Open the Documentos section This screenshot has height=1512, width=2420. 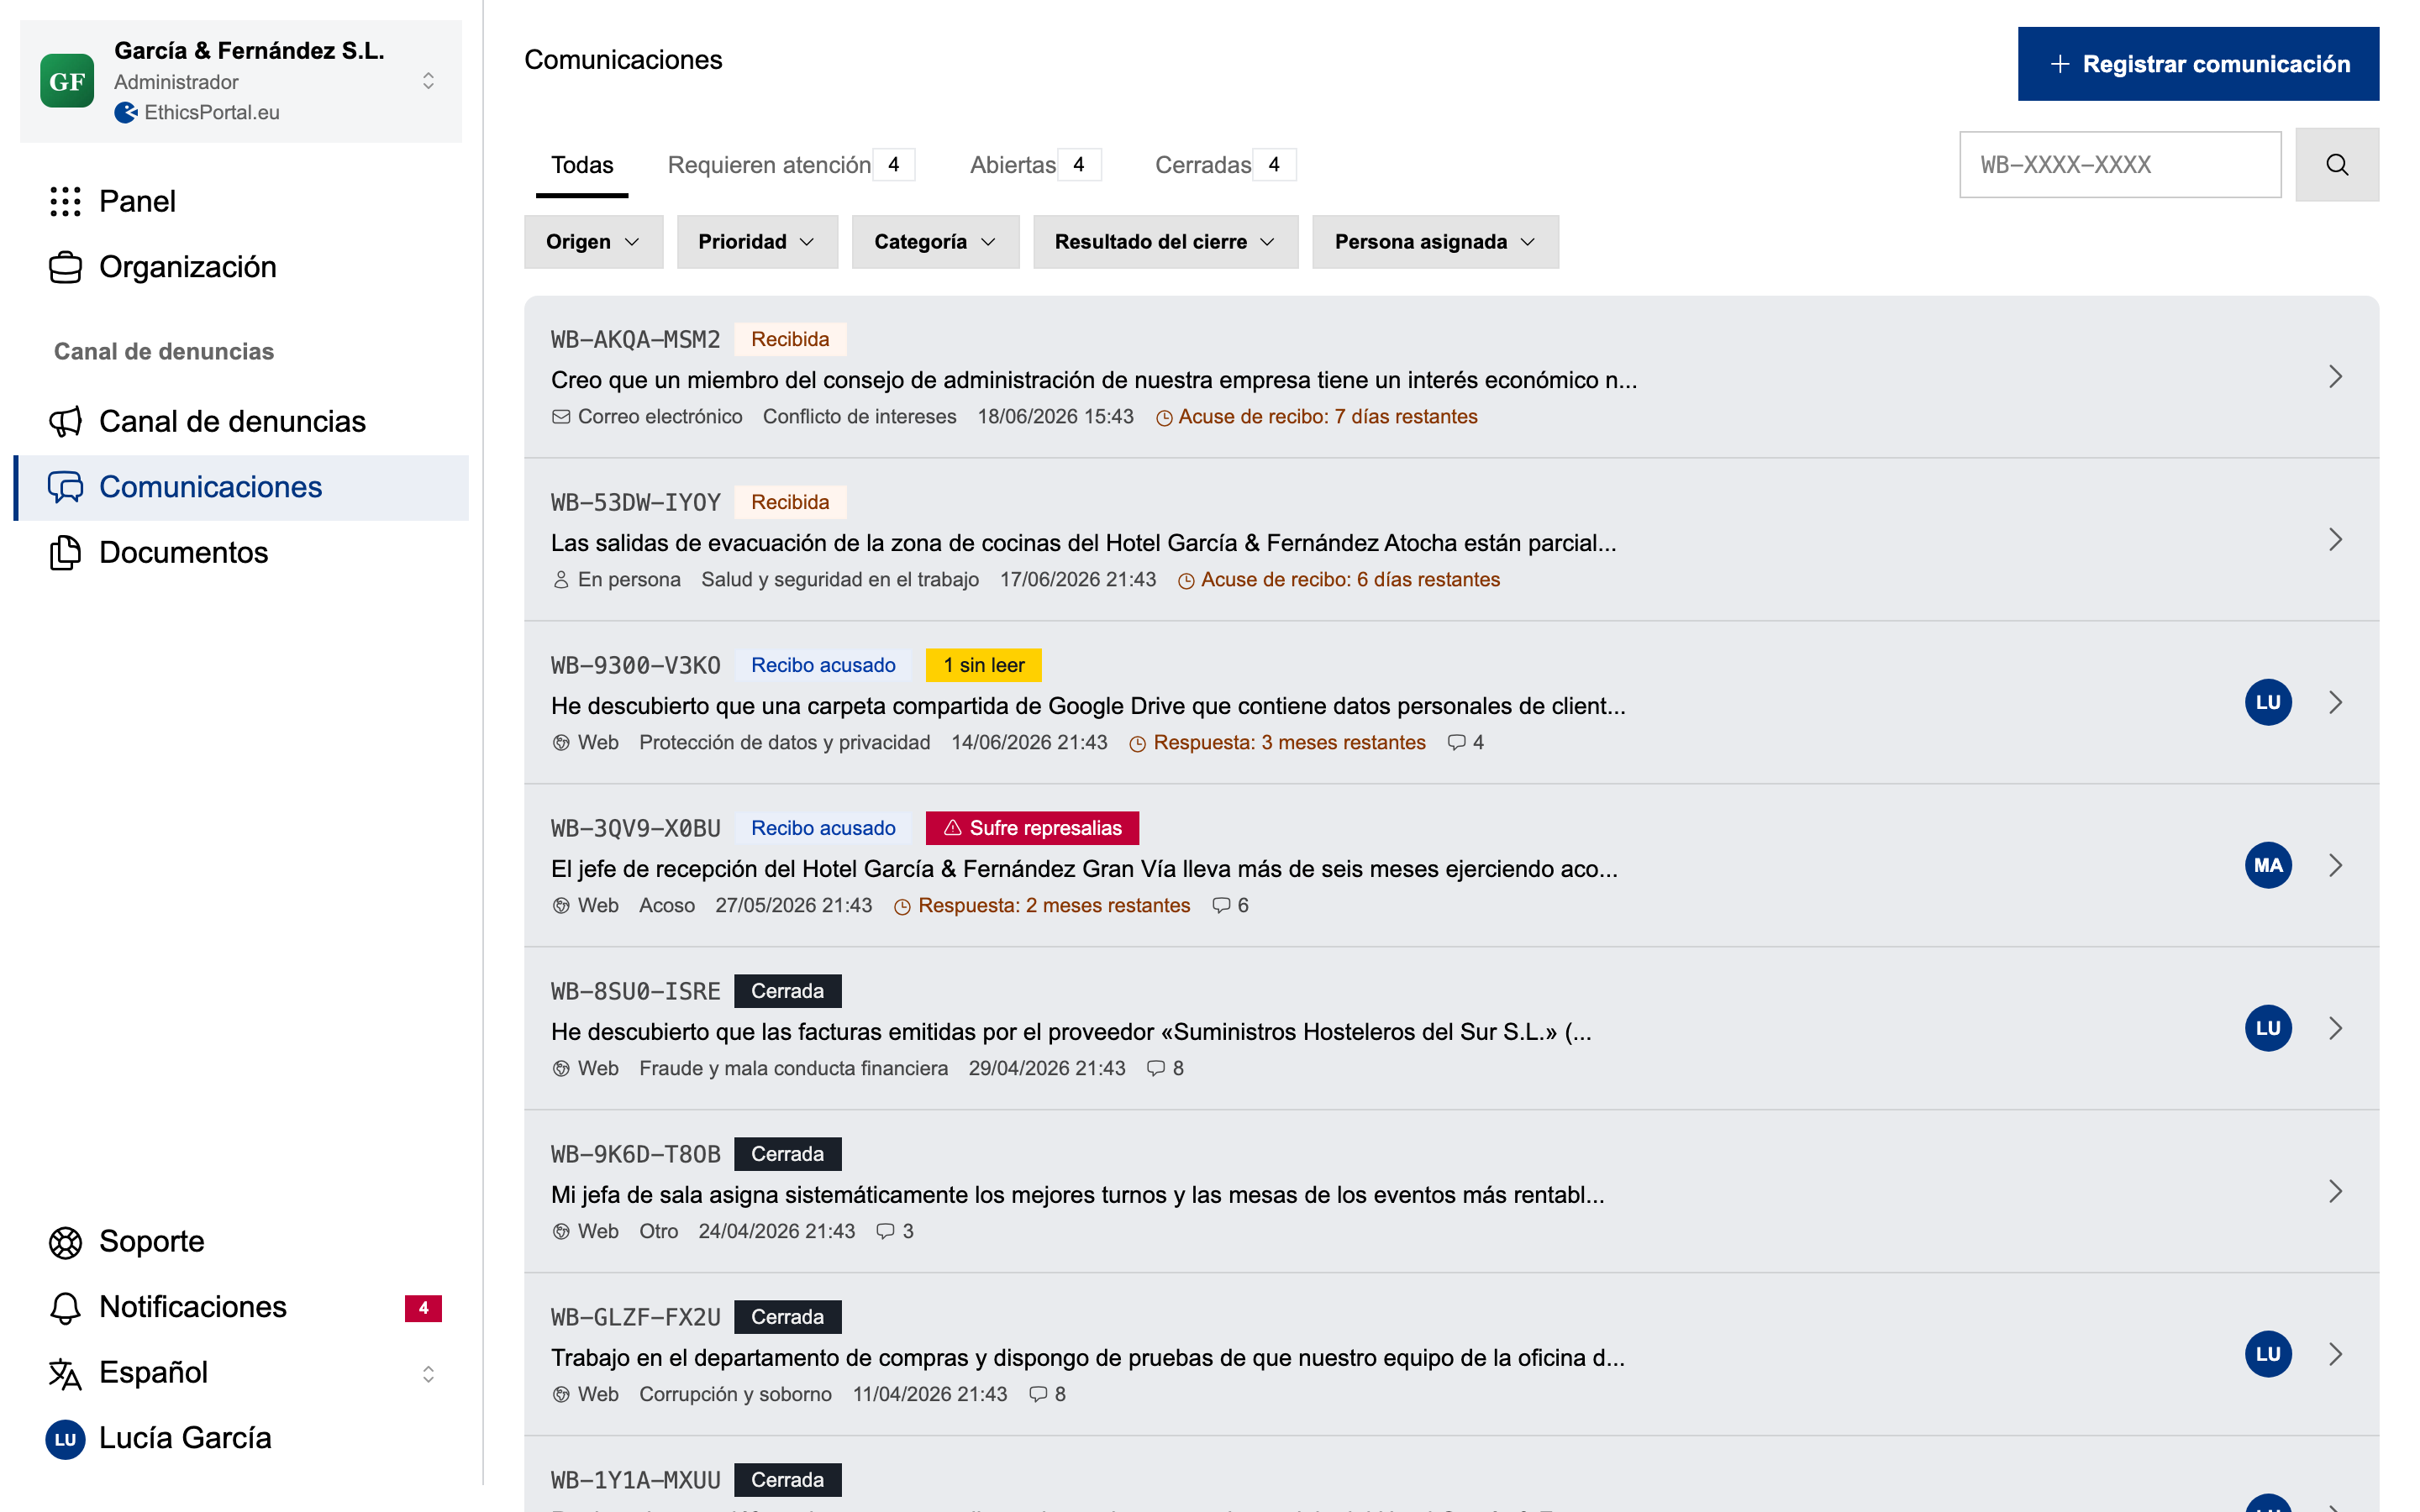[x=241, y=552]
